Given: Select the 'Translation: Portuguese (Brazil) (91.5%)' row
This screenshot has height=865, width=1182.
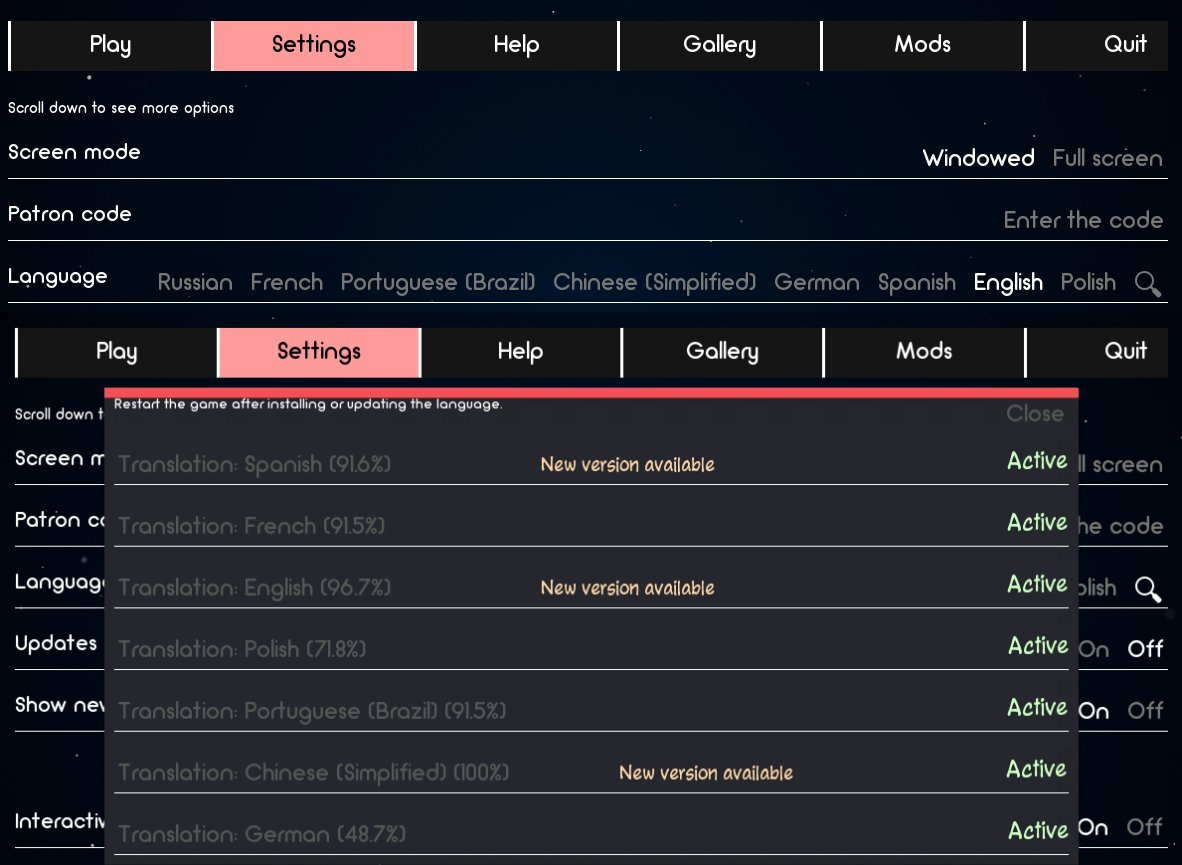Looking at the screenshot, I should [591, 710].
